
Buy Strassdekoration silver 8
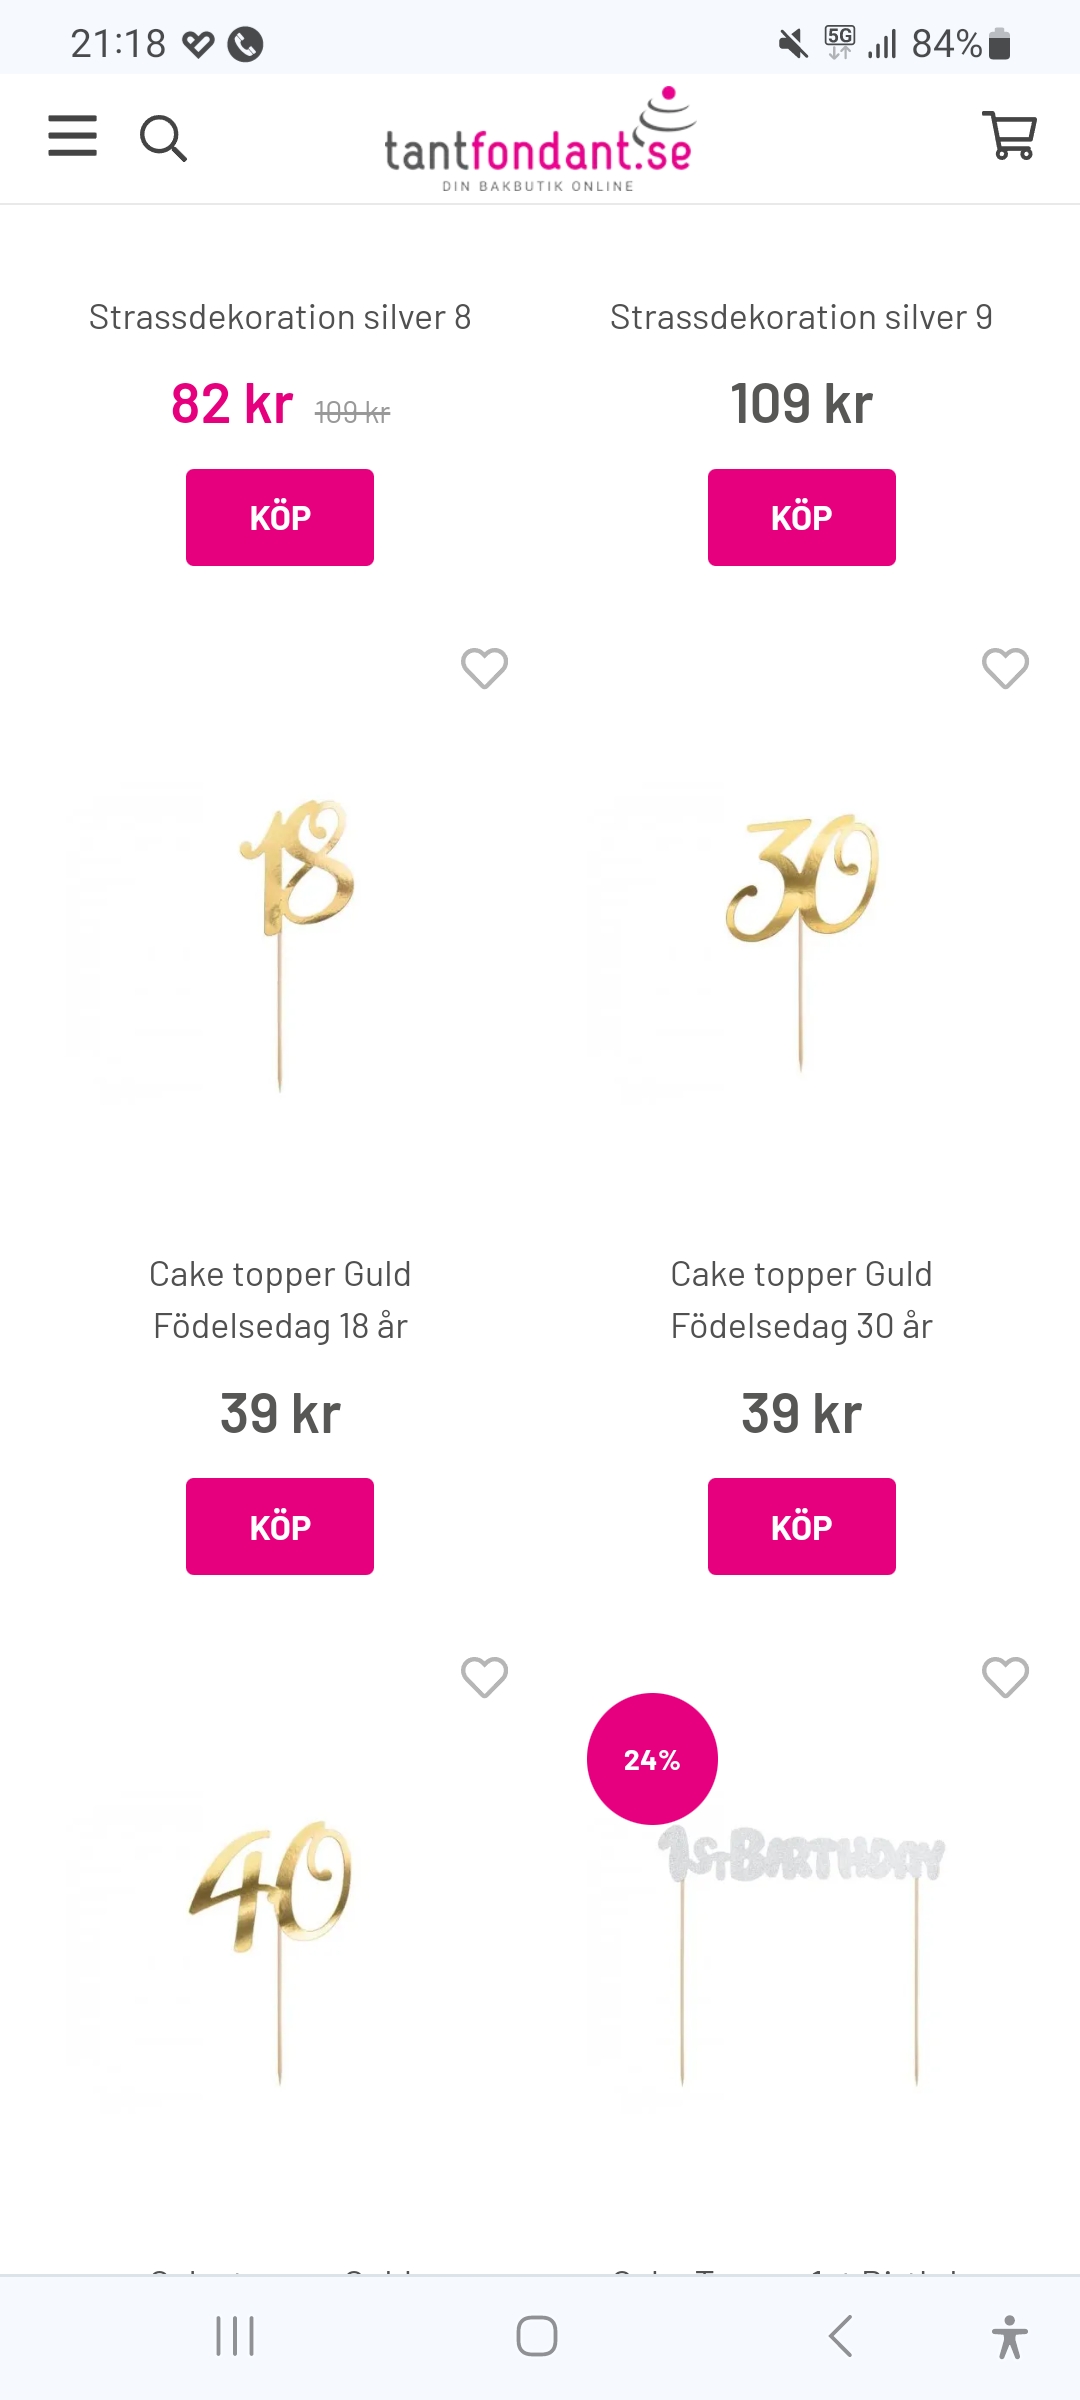[280, 517]
